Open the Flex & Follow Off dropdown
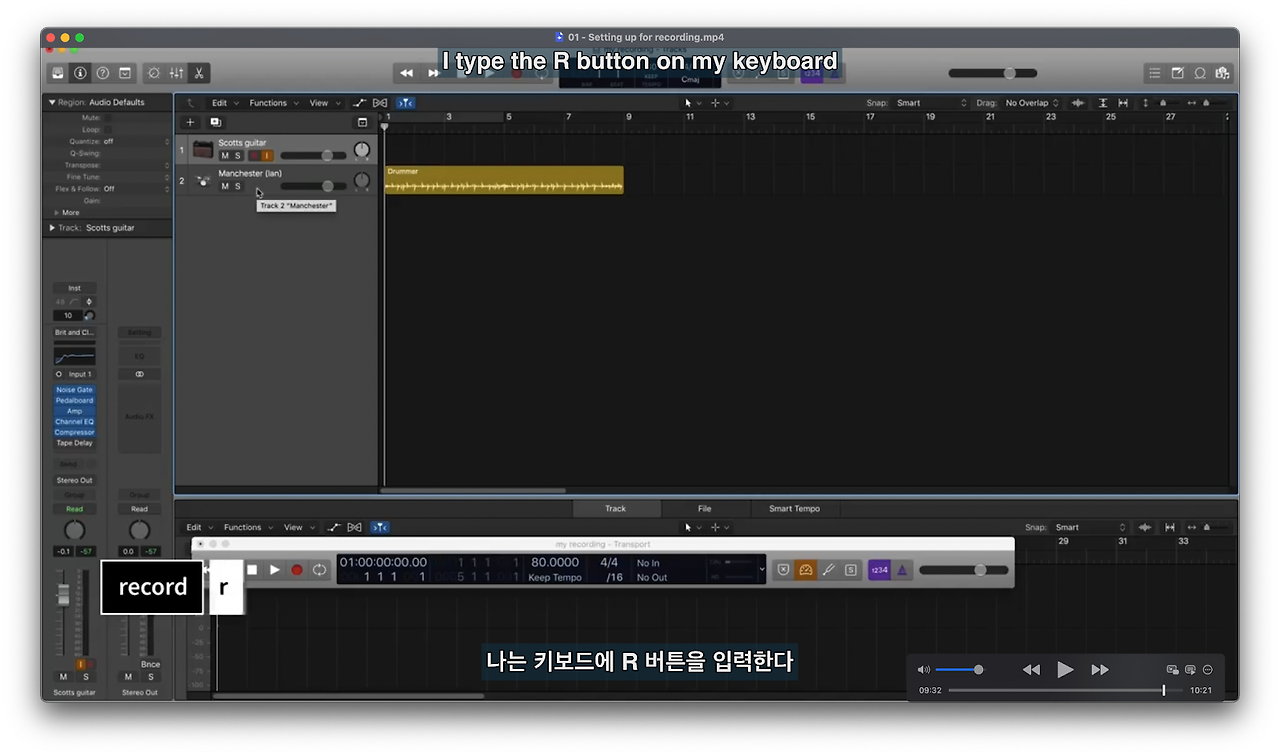1280x756 pixels. [x=136, y=189]
